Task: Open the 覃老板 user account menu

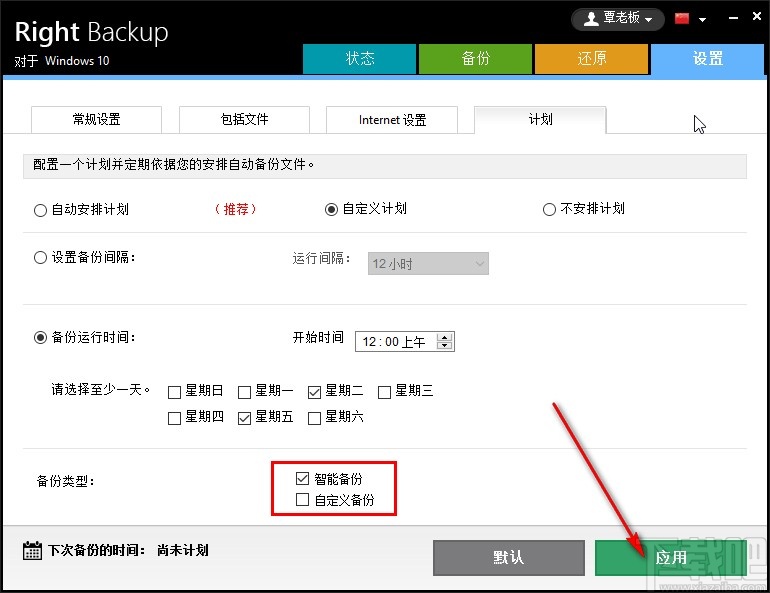Action: (x=618, y=19)
